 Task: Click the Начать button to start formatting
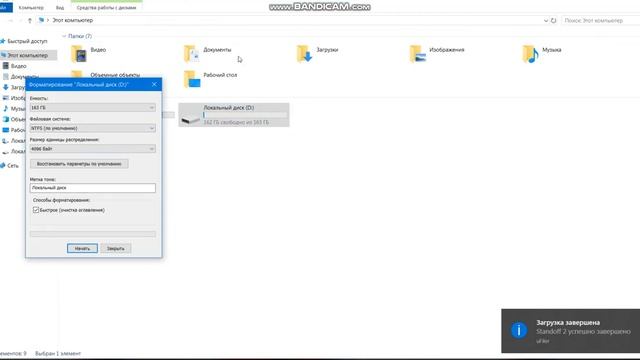pos(82,248)
